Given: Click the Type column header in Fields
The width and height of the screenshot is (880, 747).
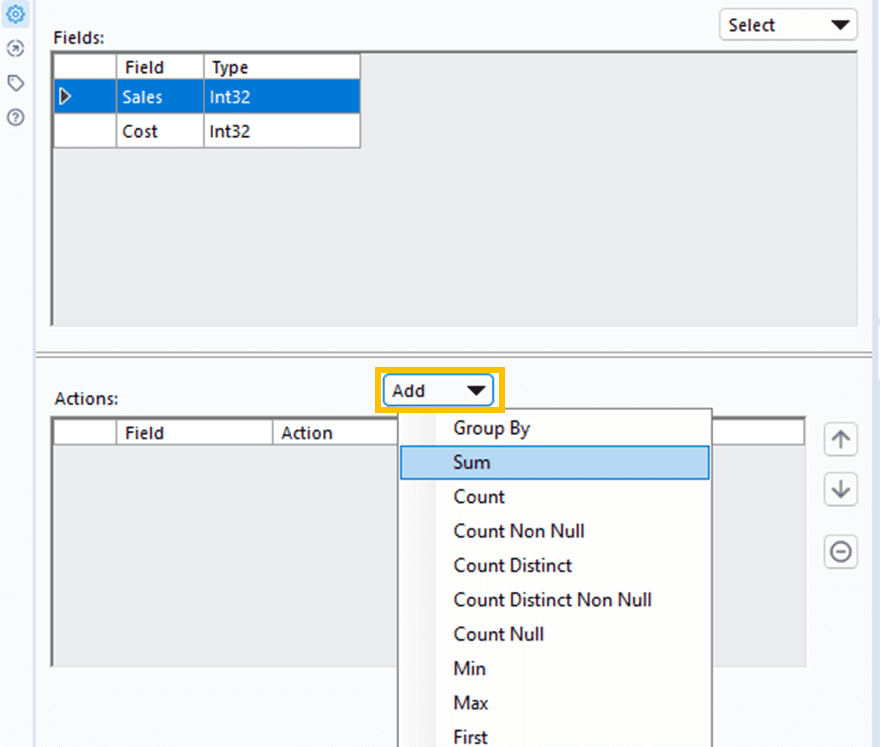Looking at the screenshot, I should point(230,67).
